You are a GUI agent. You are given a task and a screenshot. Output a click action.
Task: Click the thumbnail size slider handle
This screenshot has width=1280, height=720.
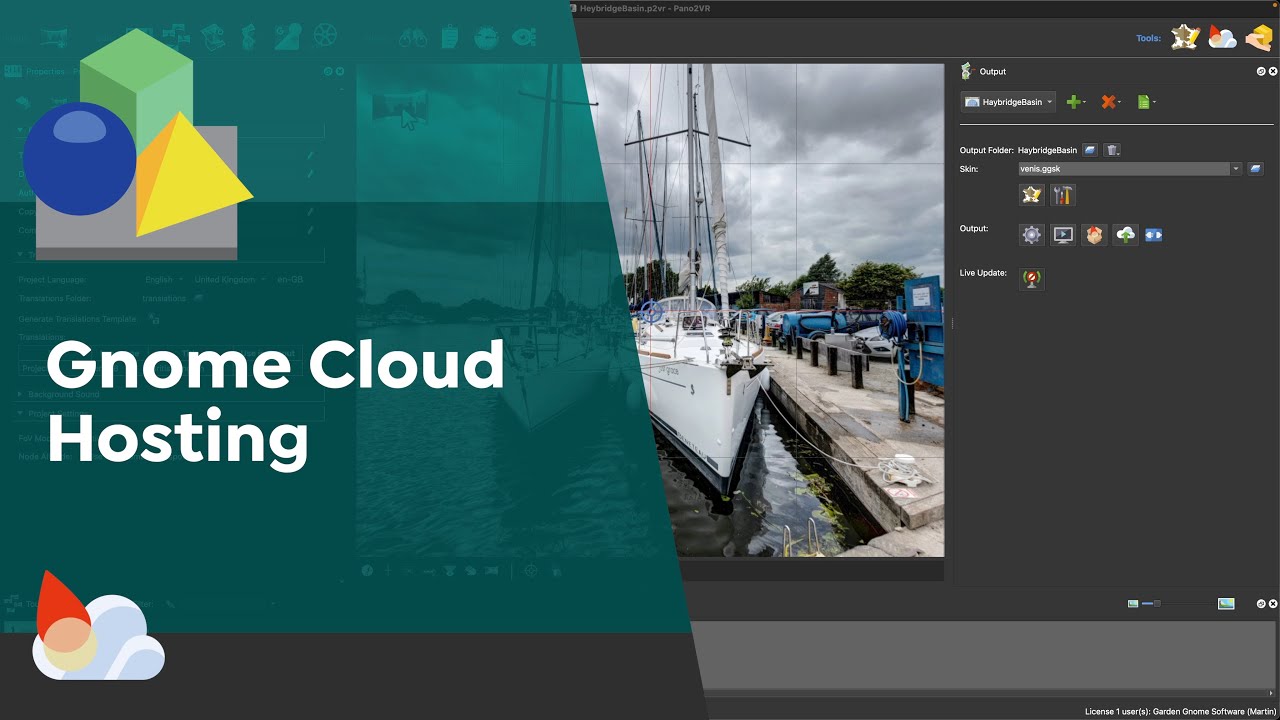[x=1157, y=604]
